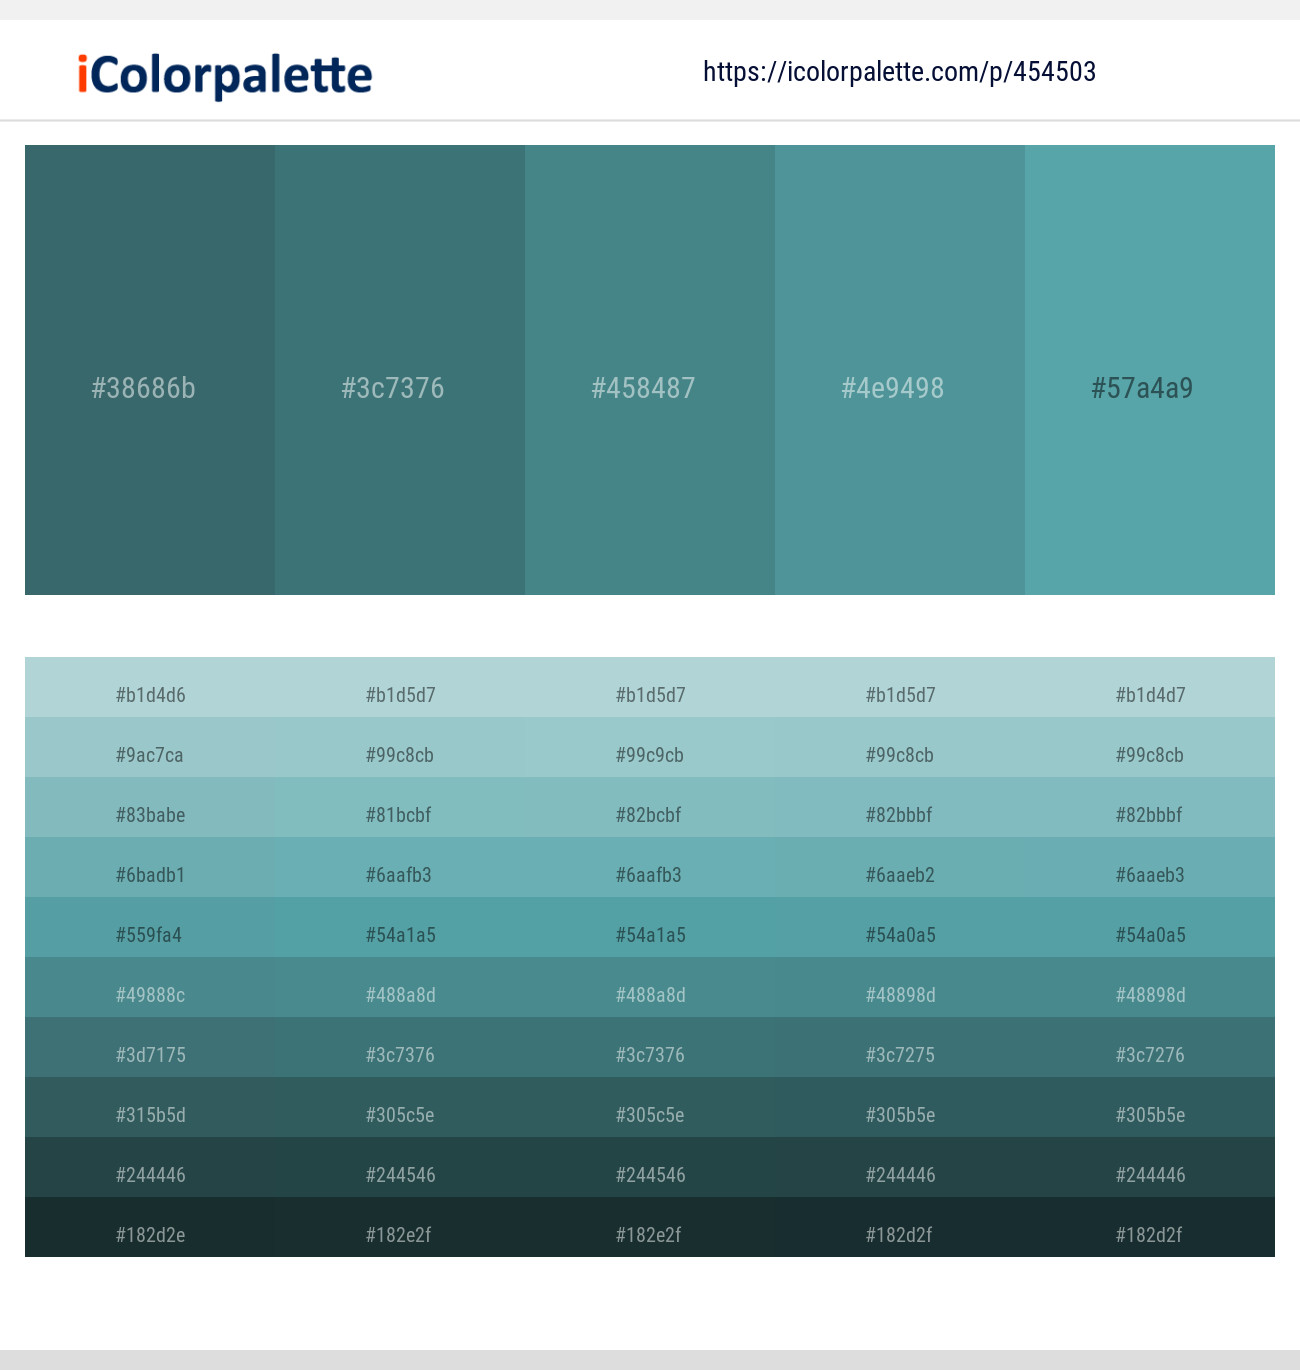This screenshot has width=1300, height=1370.
Task: Pick the #182d2e darkest shade cell
Action: click(x=150, y=1227)
